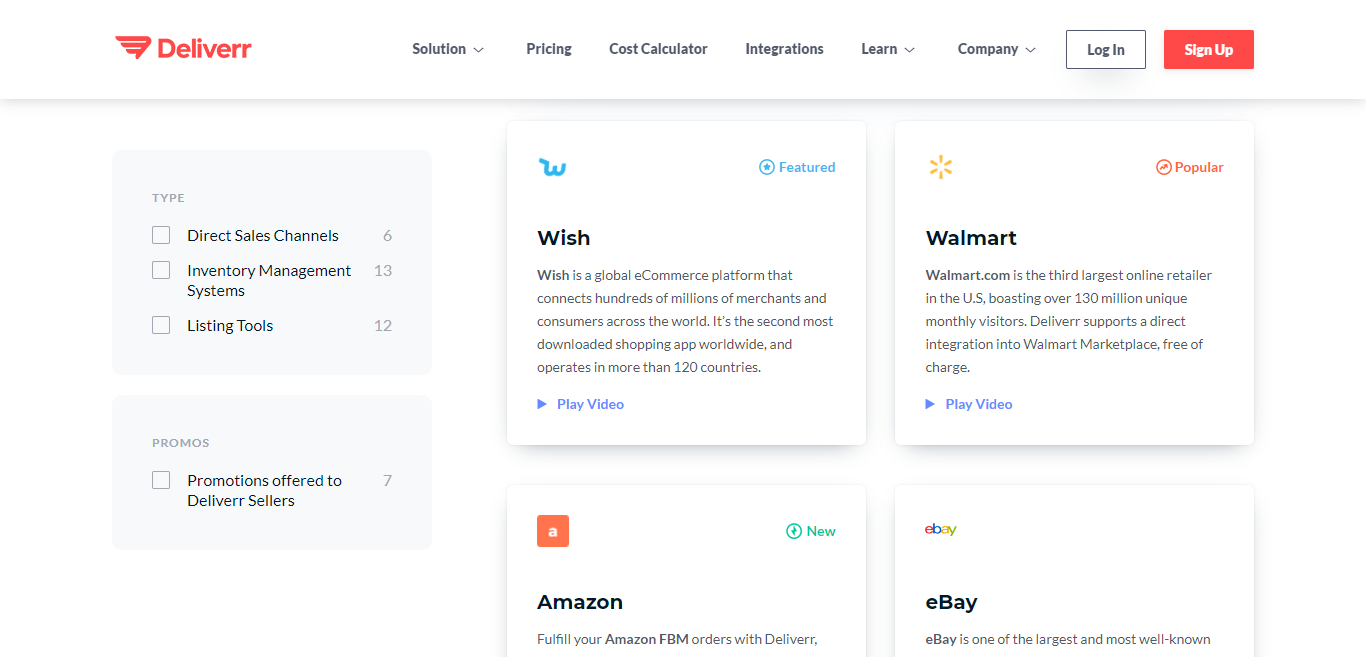This screenshot has height=657, width=1366.
Task: Play the Walmart video
Action: pyautogui.click(x=968, y=404)
